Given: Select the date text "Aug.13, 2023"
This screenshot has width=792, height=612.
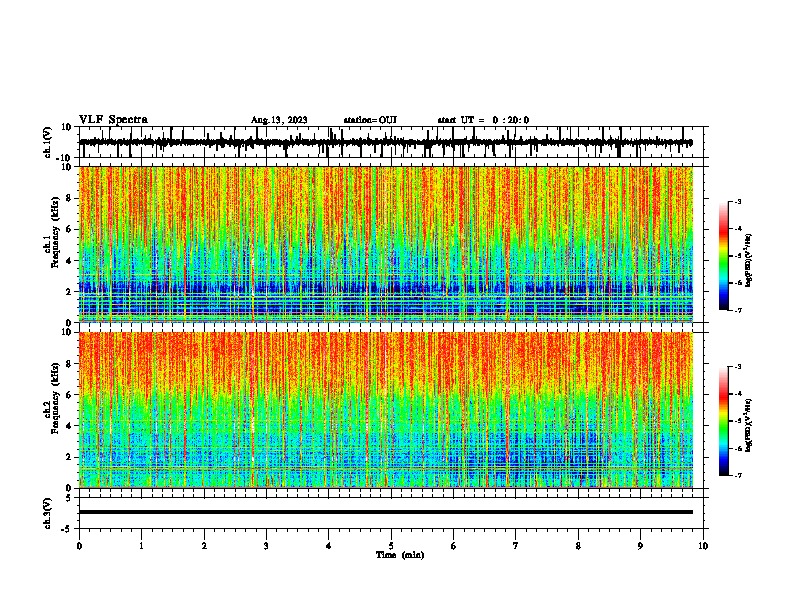Looking at the screenshot, I should tap(279, 120).
